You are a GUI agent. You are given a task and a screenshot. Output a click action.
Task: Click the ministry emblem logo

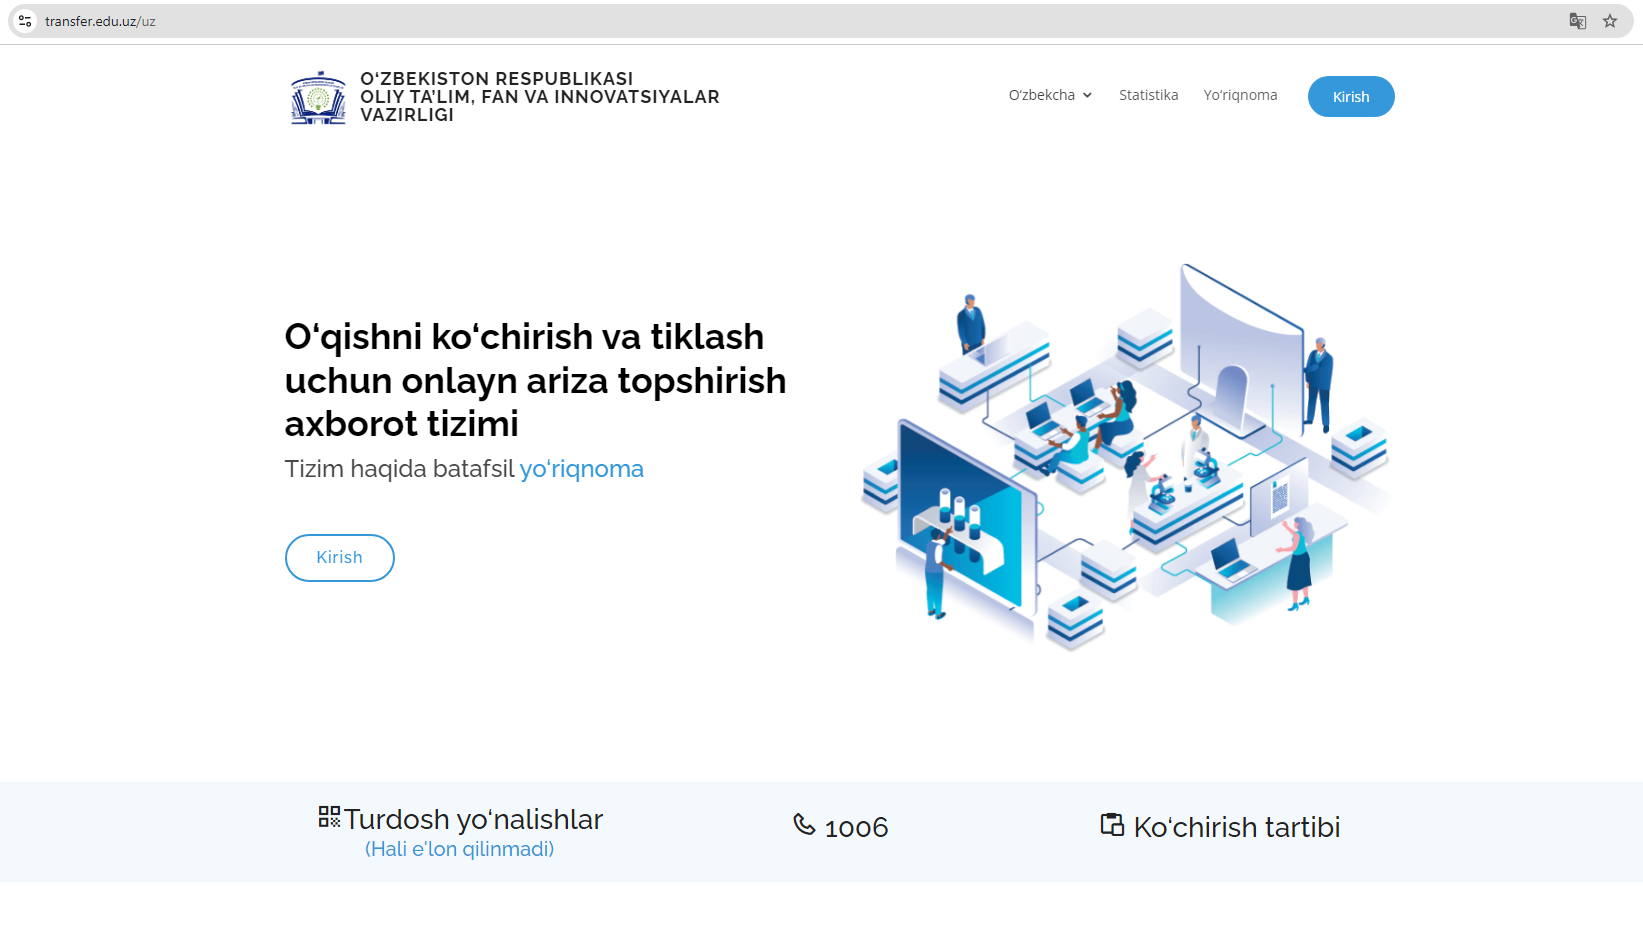click(318, 97)
